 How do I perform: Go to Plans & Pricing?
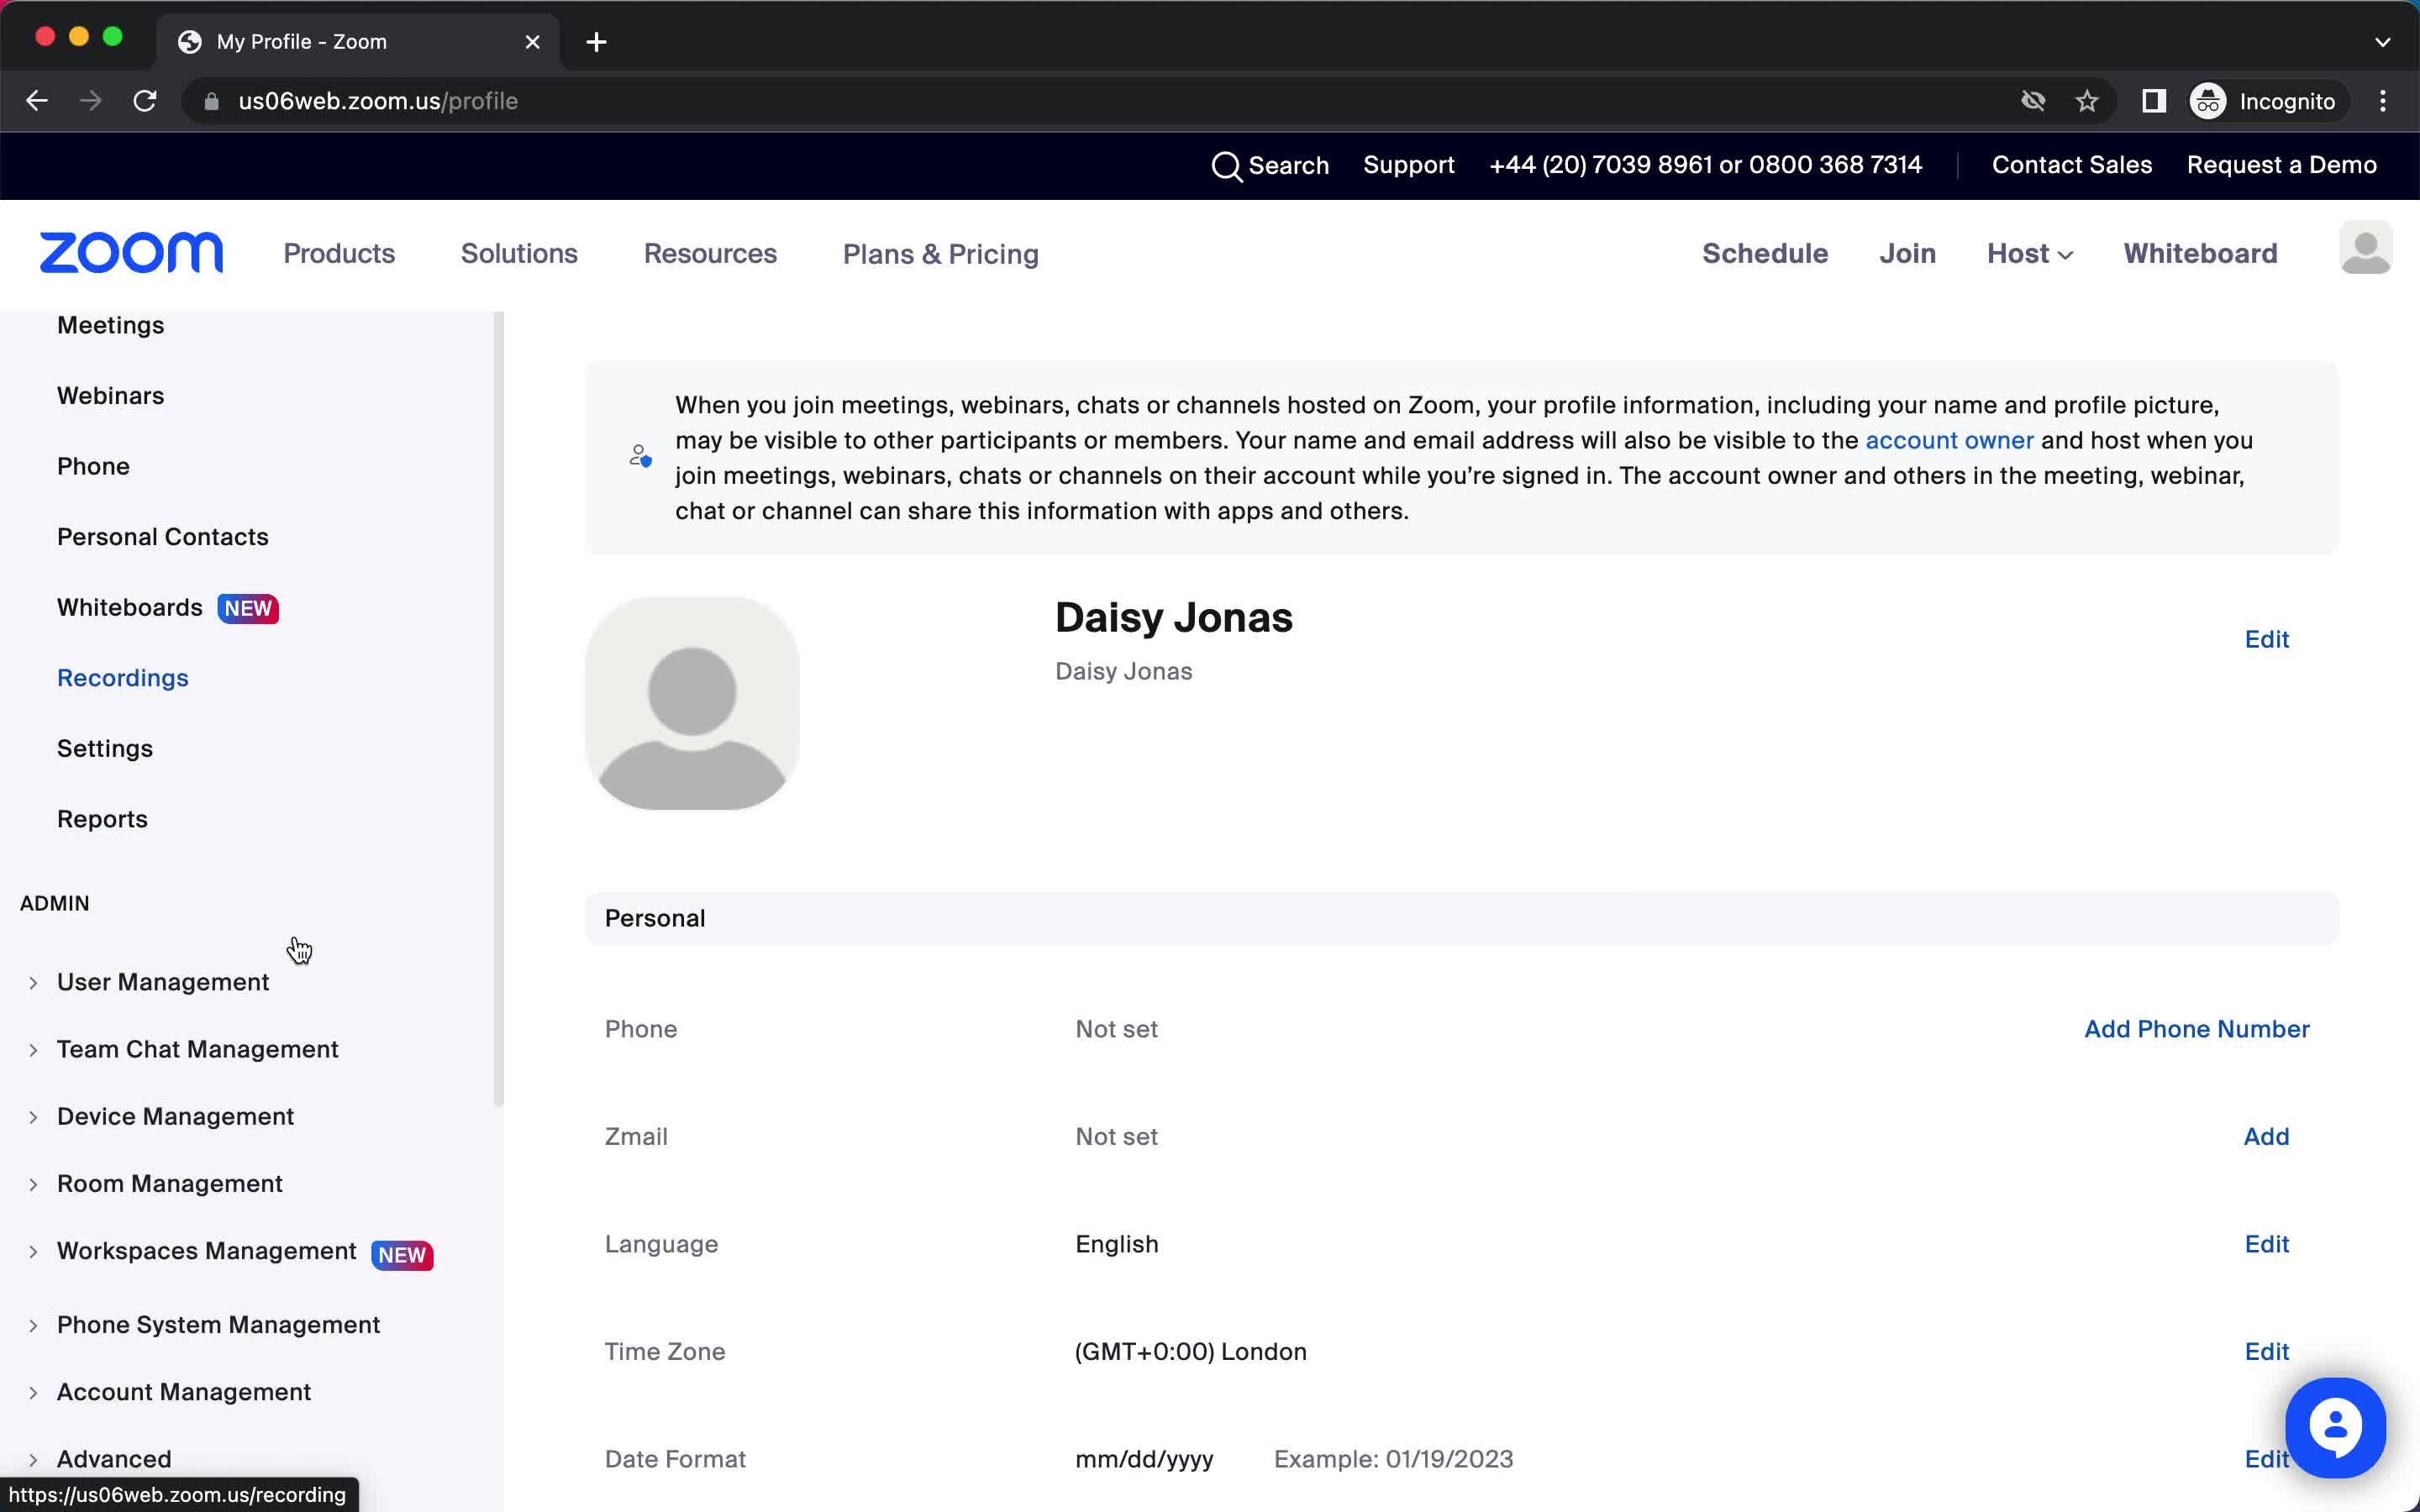tap(940, 254)
